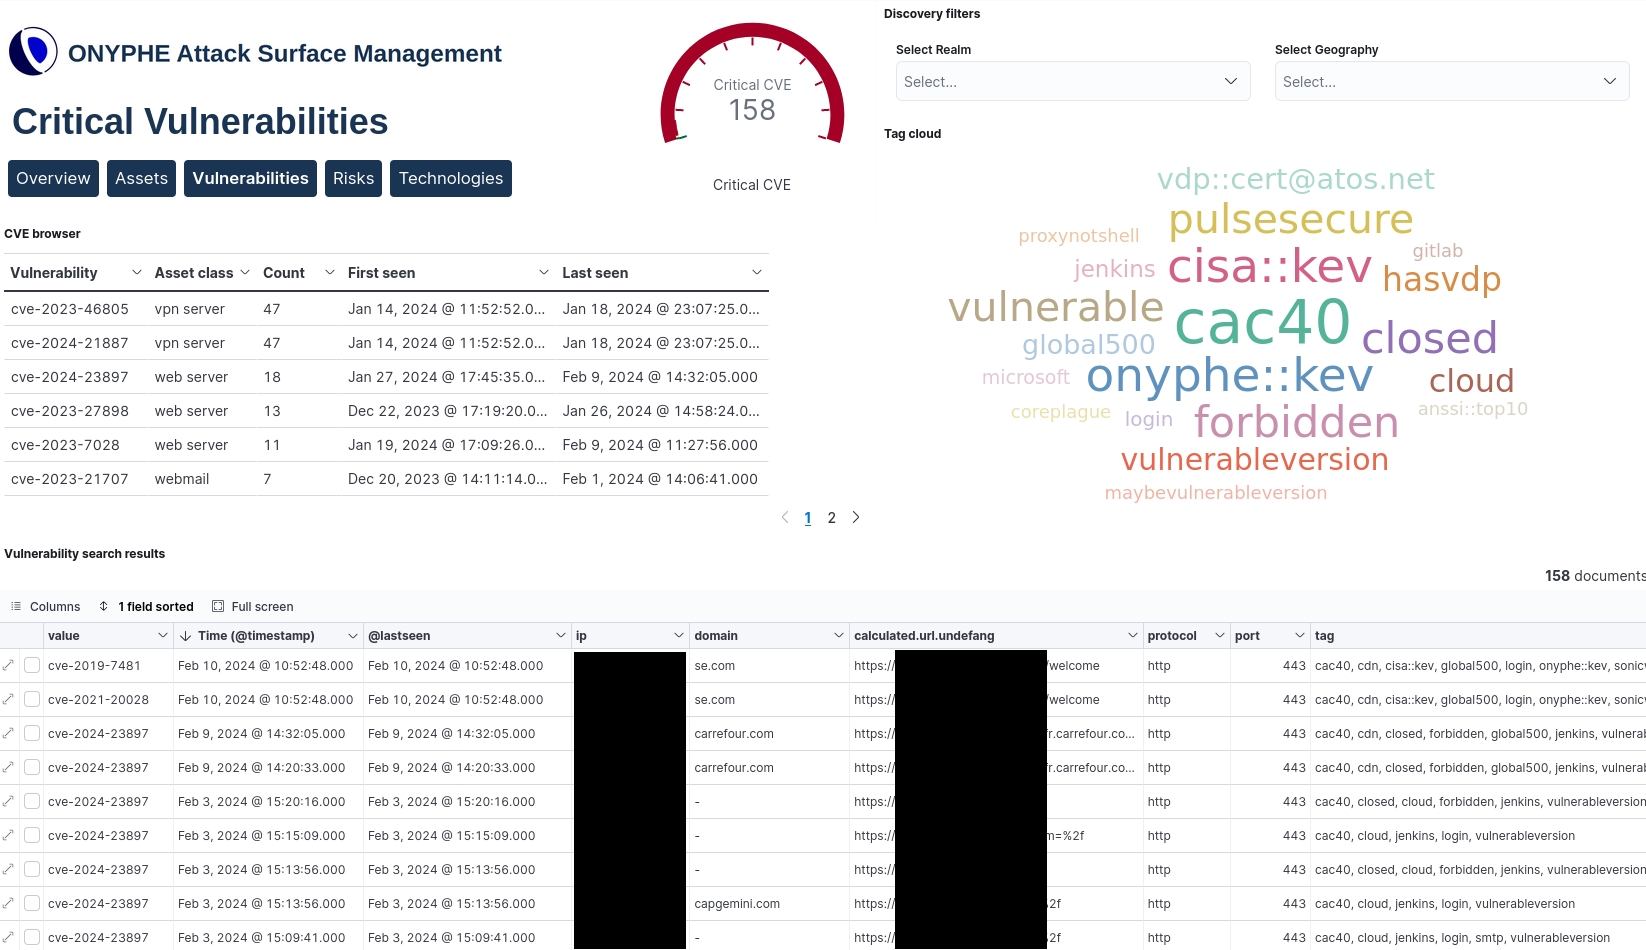Screen dimensions: 1646x950
Task: Open the Time (@timestamp) column menu
Action: point(352,636)
